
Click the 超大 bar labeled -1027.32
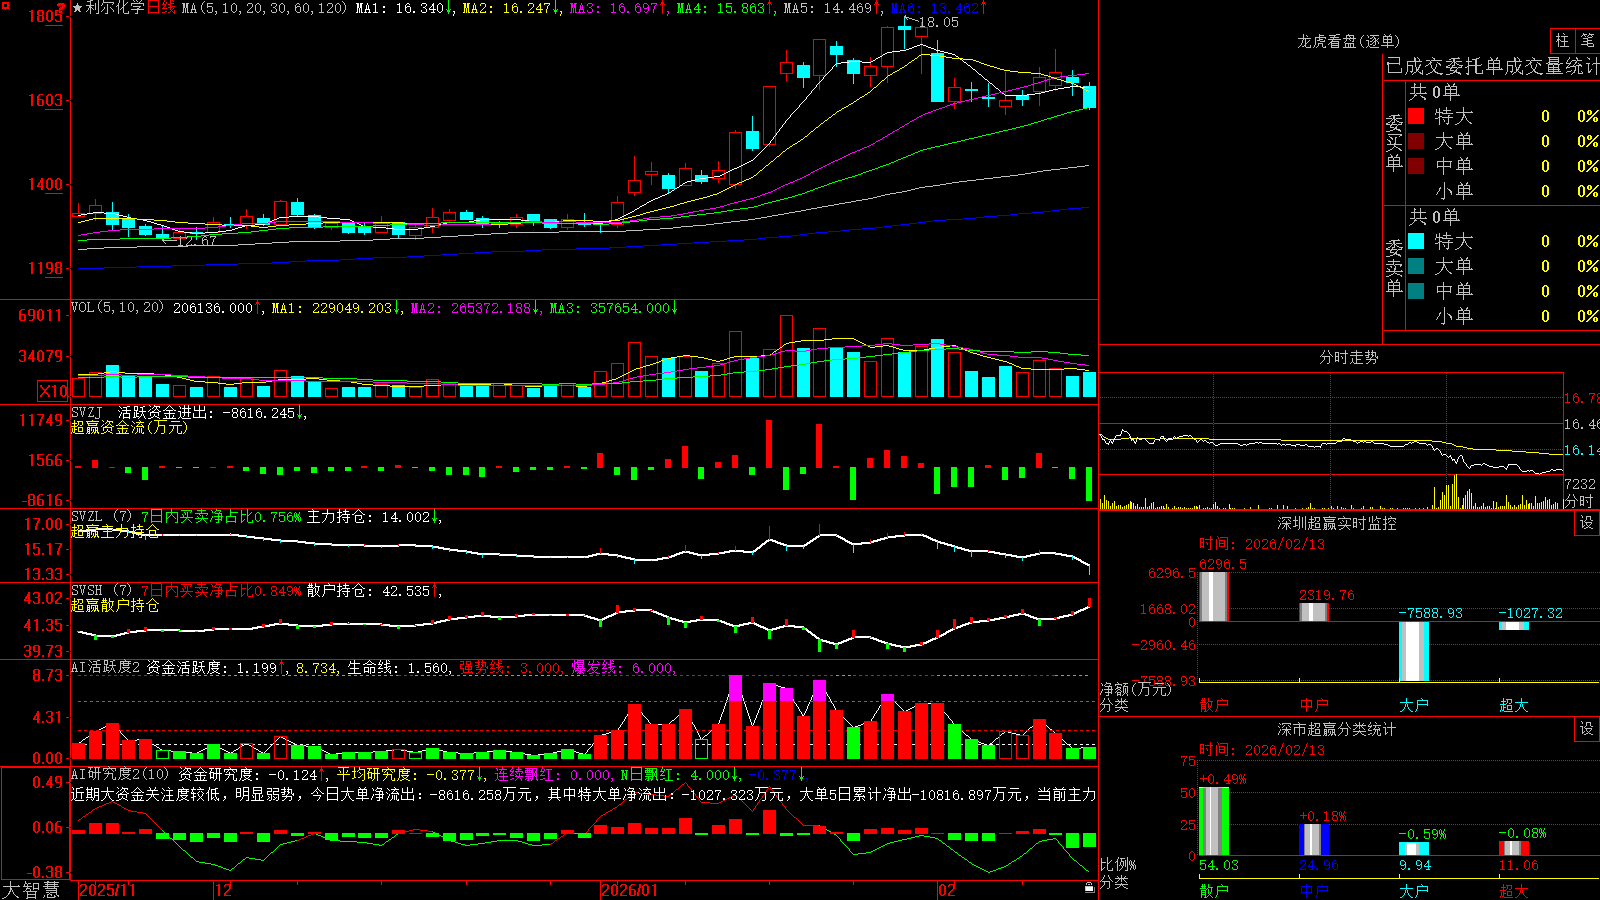(x=1514, y=626)
